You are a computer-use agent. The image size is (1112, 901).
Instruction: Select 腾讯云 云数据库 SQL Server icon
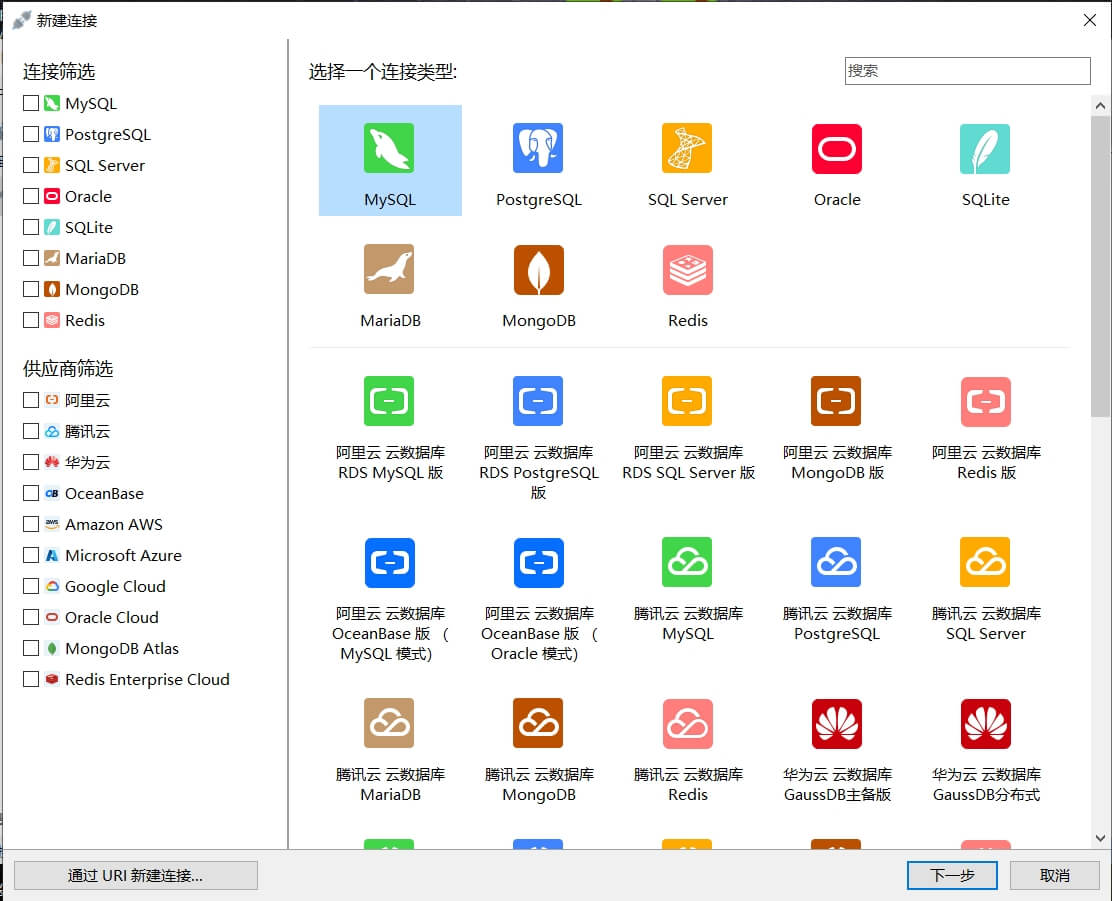(x=985, y=563)
